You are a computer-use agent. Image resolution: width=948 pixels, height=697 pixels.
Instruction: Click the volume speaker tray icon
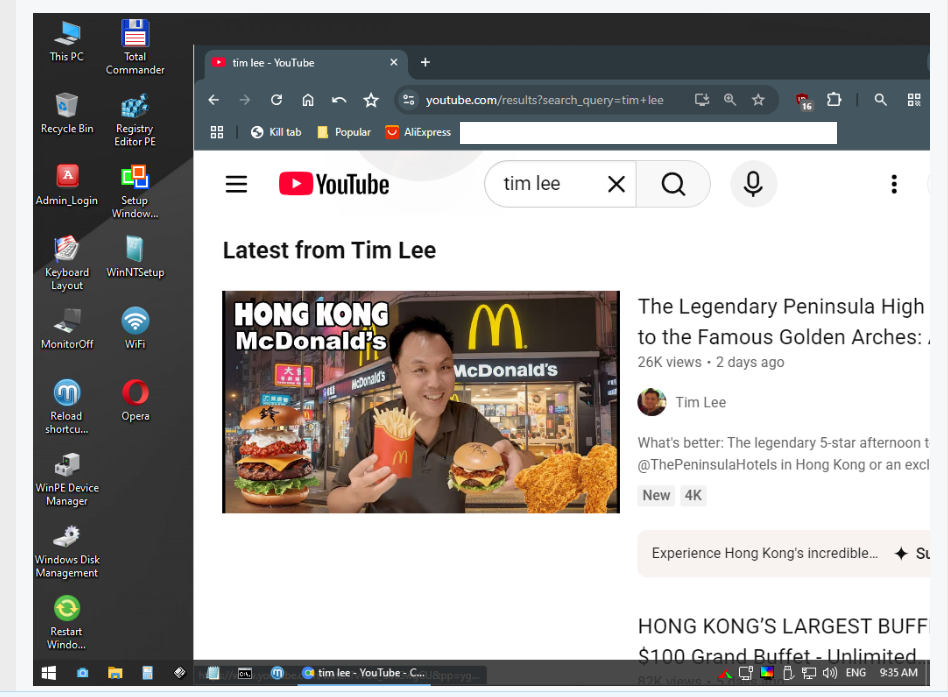[830, 673]
